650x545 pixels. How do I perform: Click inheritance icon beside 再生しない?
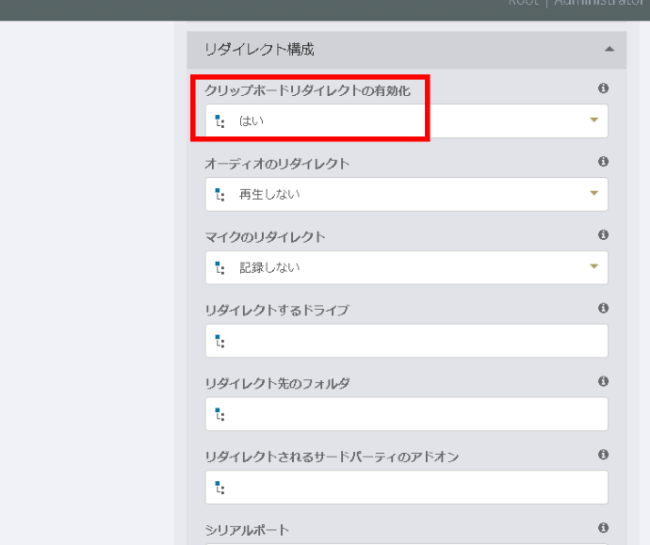pos(220,194)
